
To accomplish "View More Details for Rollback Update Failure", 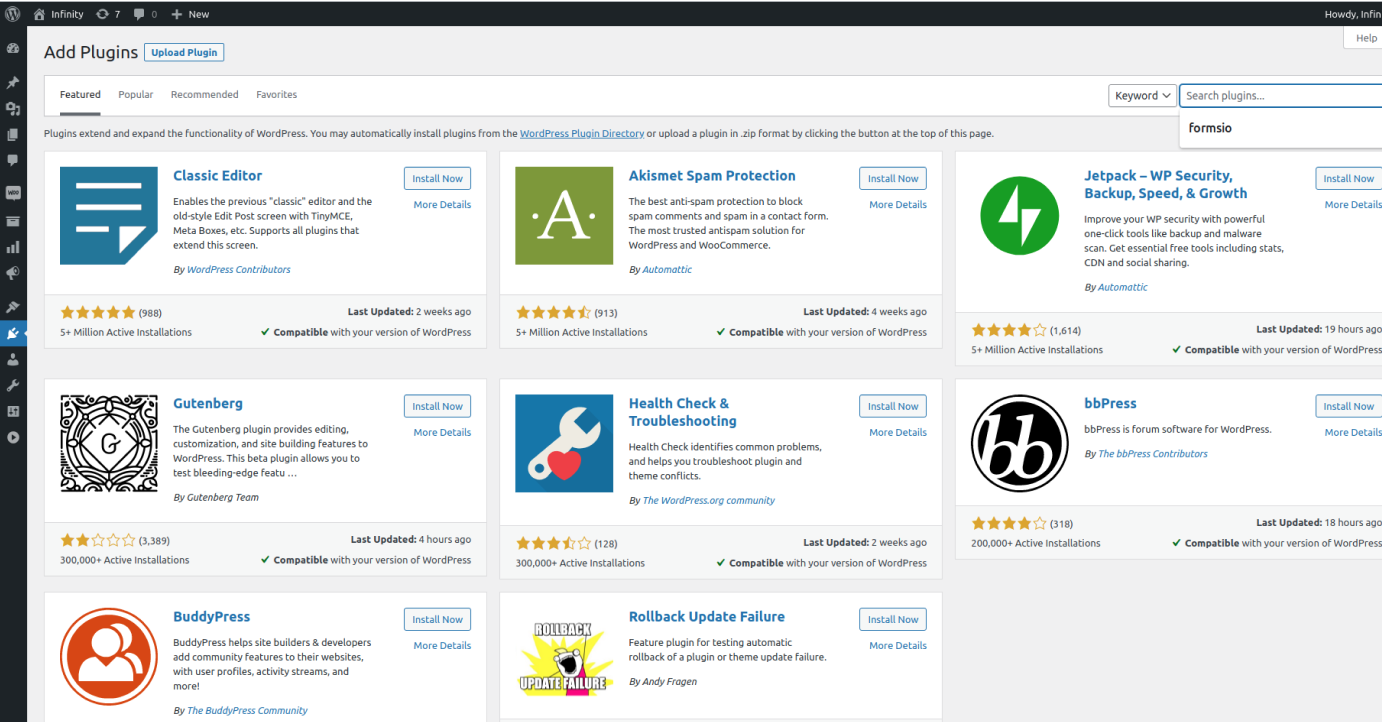I will (898, 646).
